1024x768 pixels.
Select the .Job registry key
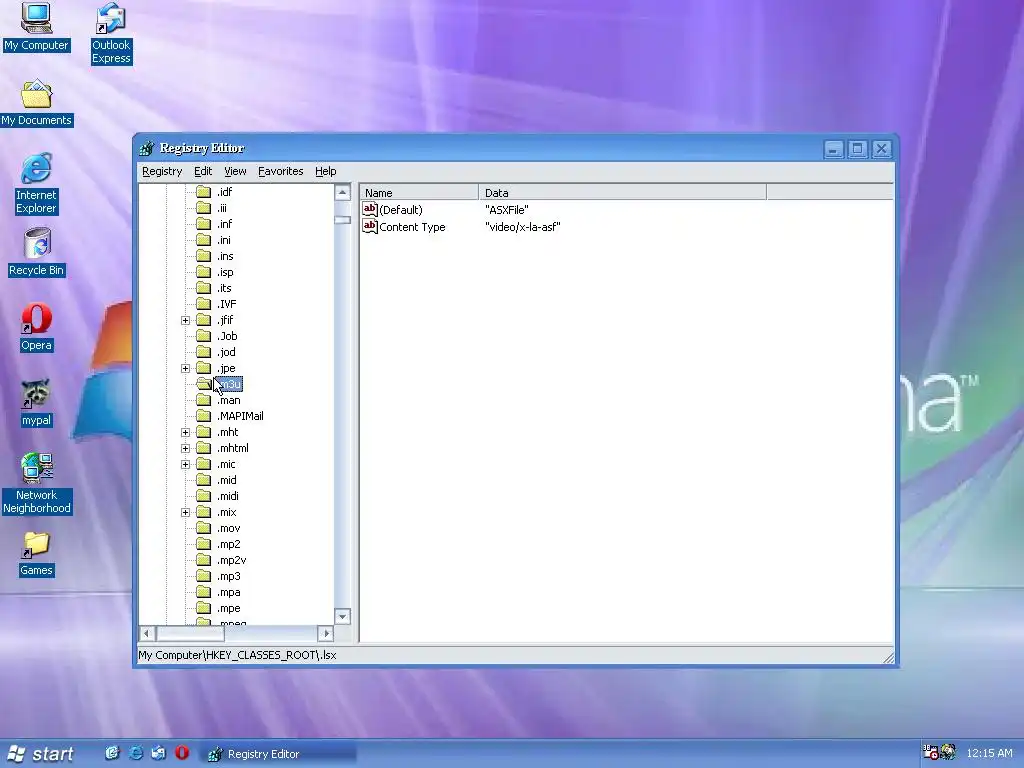[x=227, y=336]
